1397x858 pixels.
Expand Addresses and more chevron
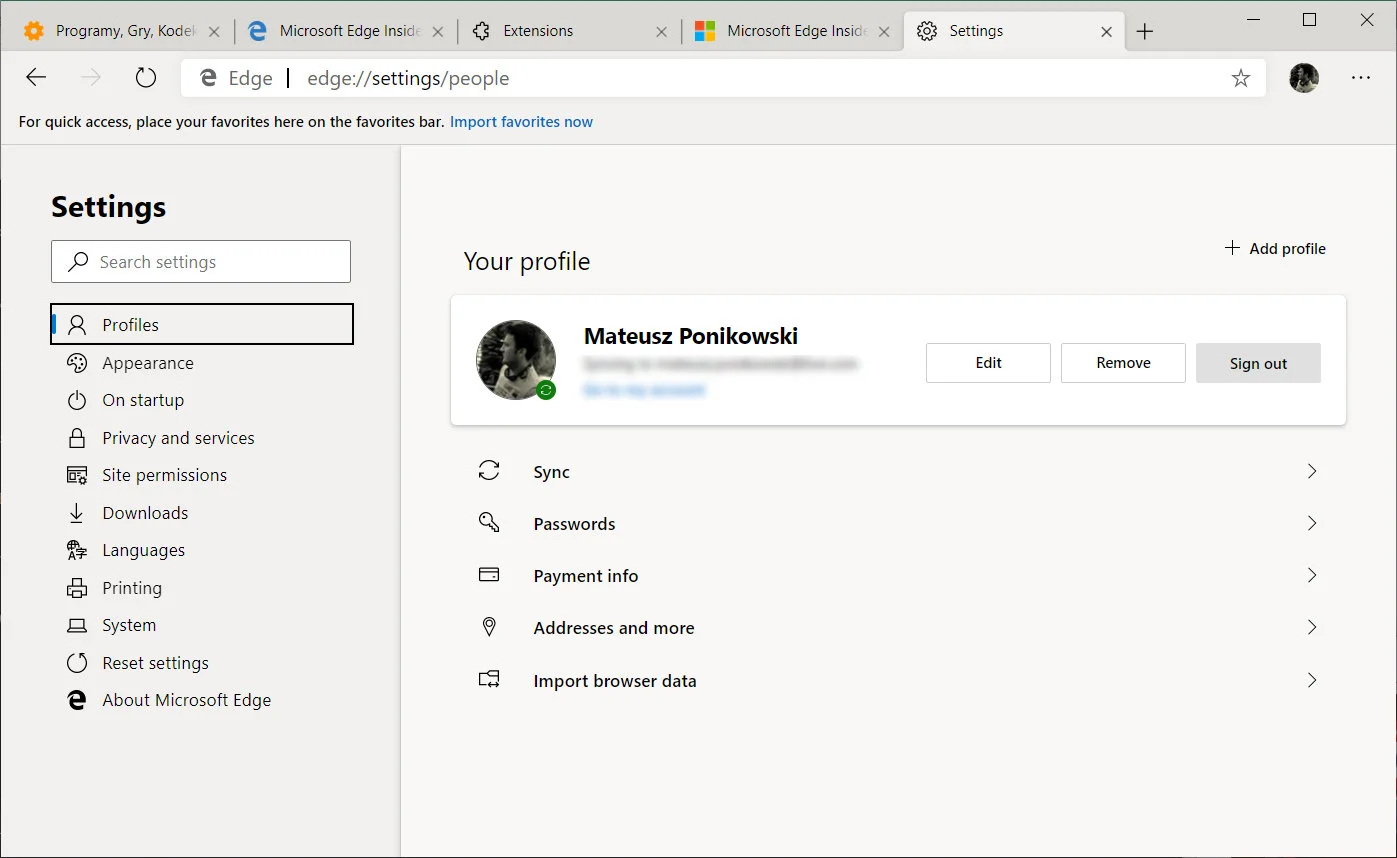(1312, 627)
